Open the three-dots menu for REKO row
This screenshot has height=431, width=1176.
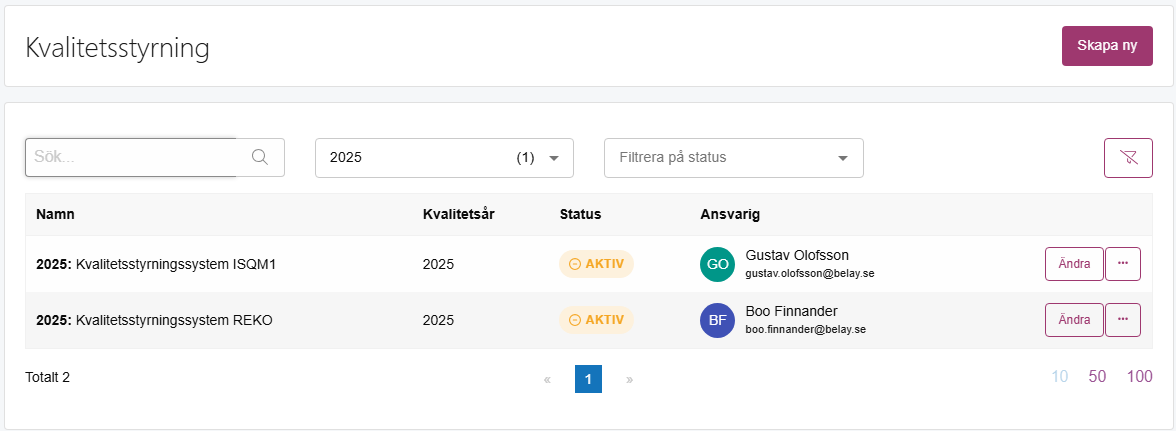pyautogui.click(x=1123, y=320)
